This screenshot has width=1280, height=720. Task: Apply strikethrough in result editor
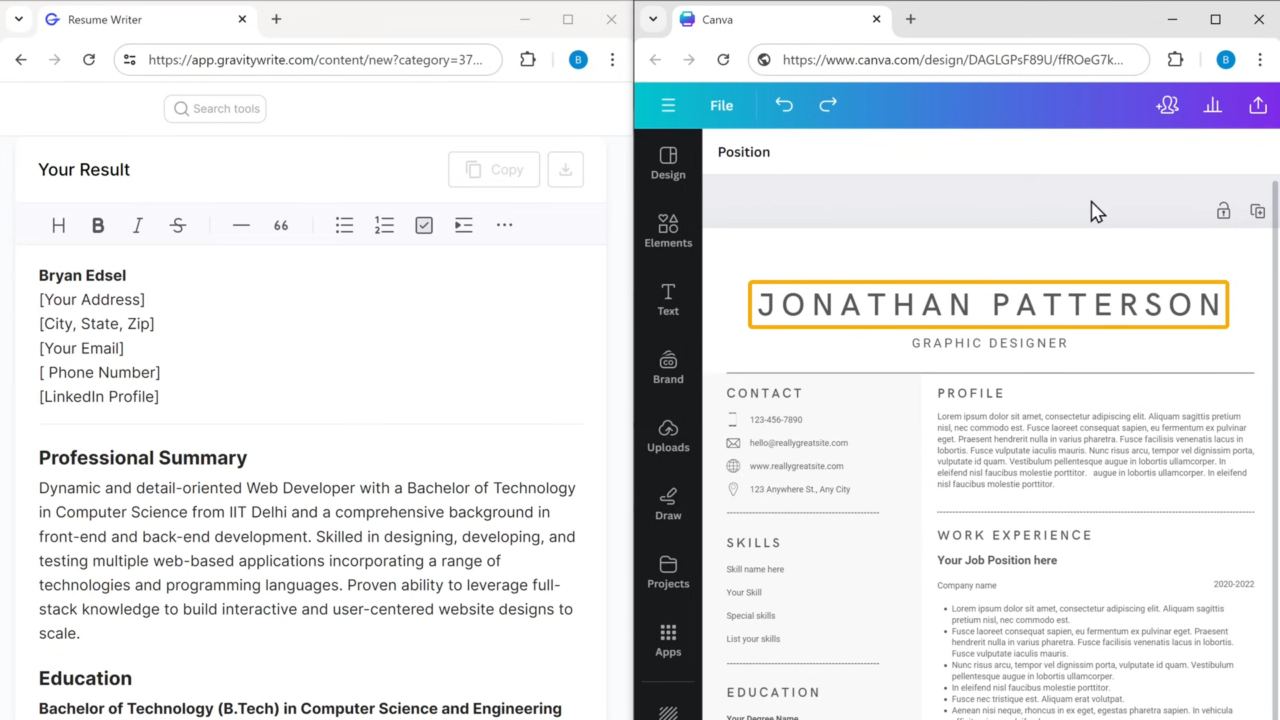point(178,225)
